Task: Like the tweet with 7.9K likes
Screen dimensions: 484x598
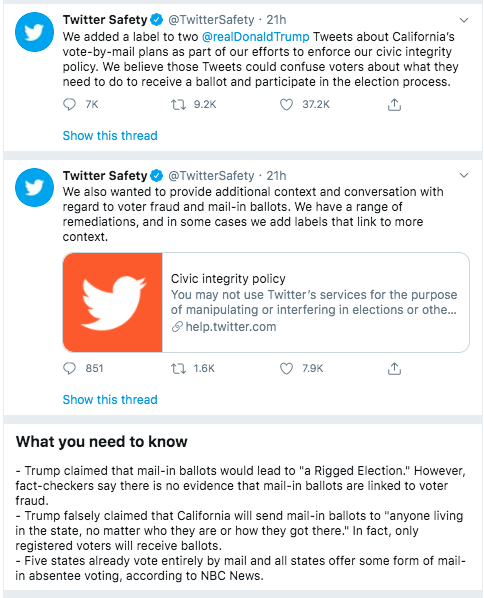Action: click(286, 368)
